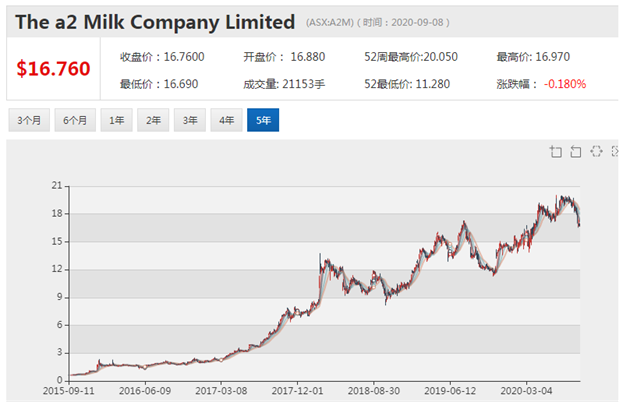This screenshot has height=402, width=623.
Task: Select the 3个月 time range tab
Action: (x=29, y=120)
